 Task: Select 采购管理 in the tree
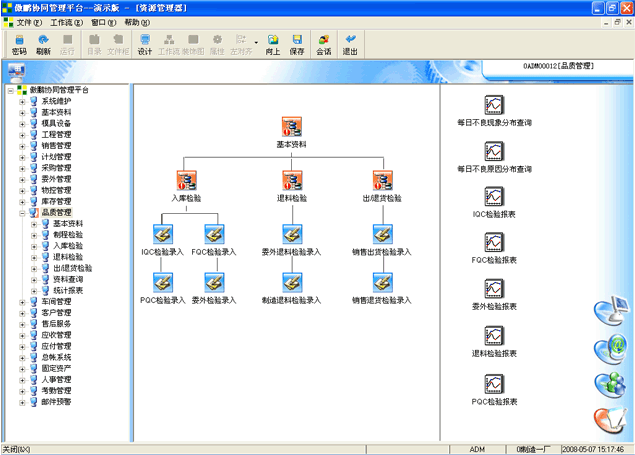pos(56,168)
